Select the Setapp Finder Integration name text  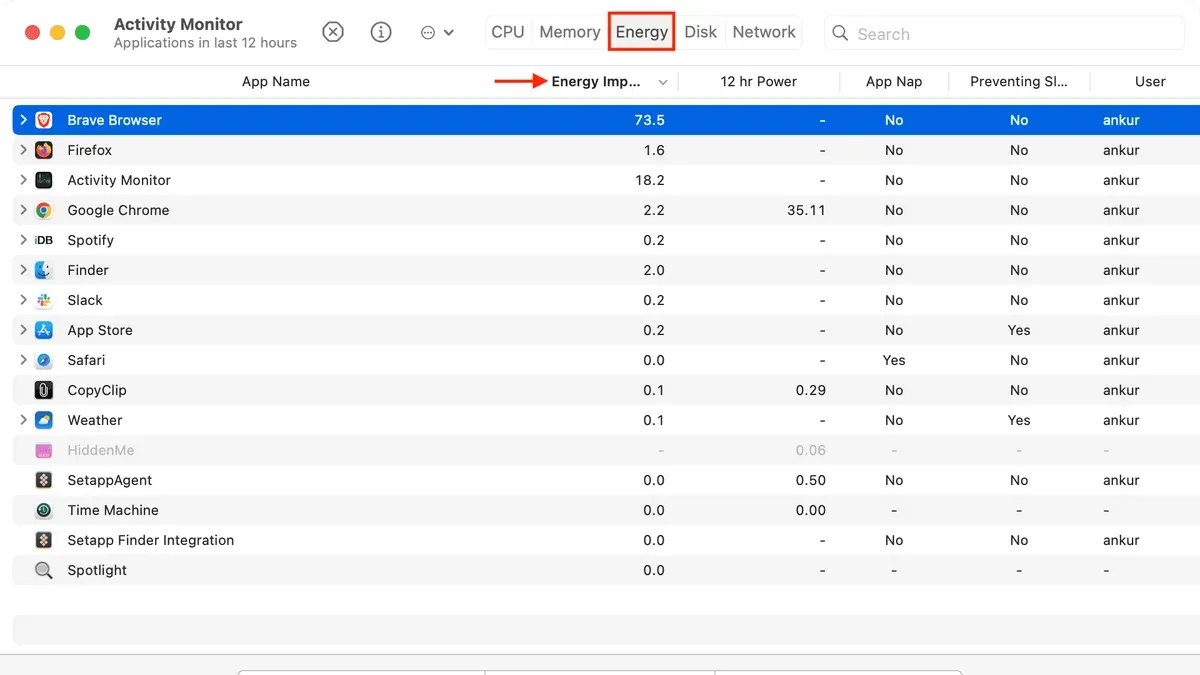[x=151, y=540]
